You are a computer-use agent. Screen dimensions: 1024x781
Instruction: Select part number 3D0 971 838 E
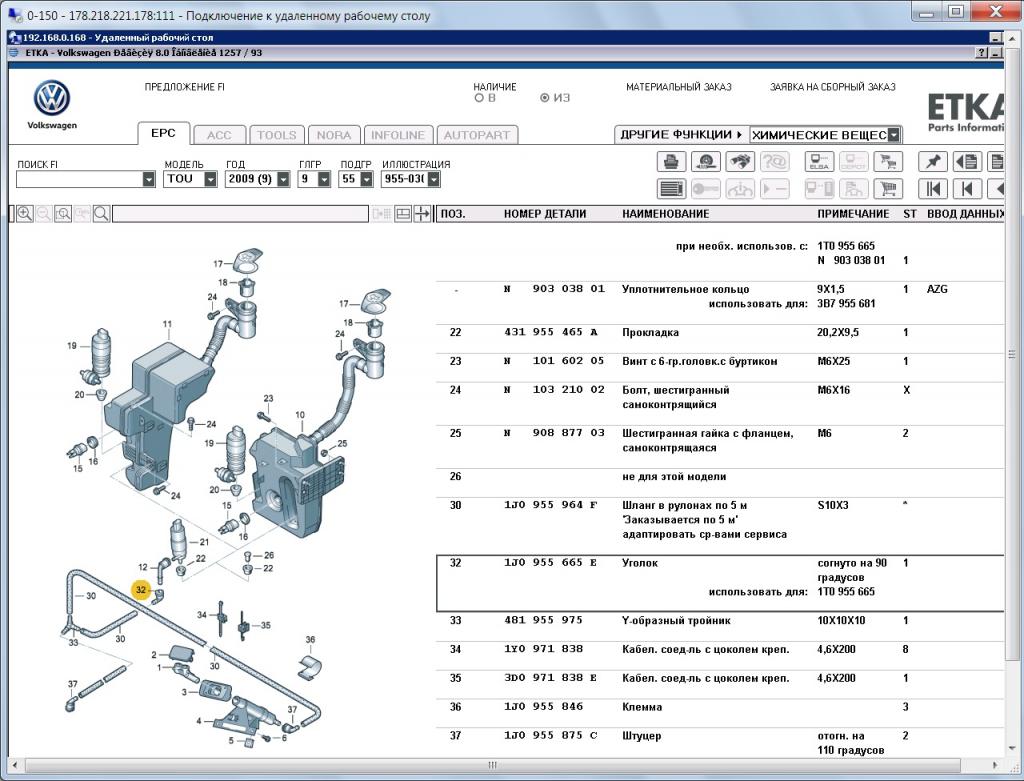click(x=551, y=678)
